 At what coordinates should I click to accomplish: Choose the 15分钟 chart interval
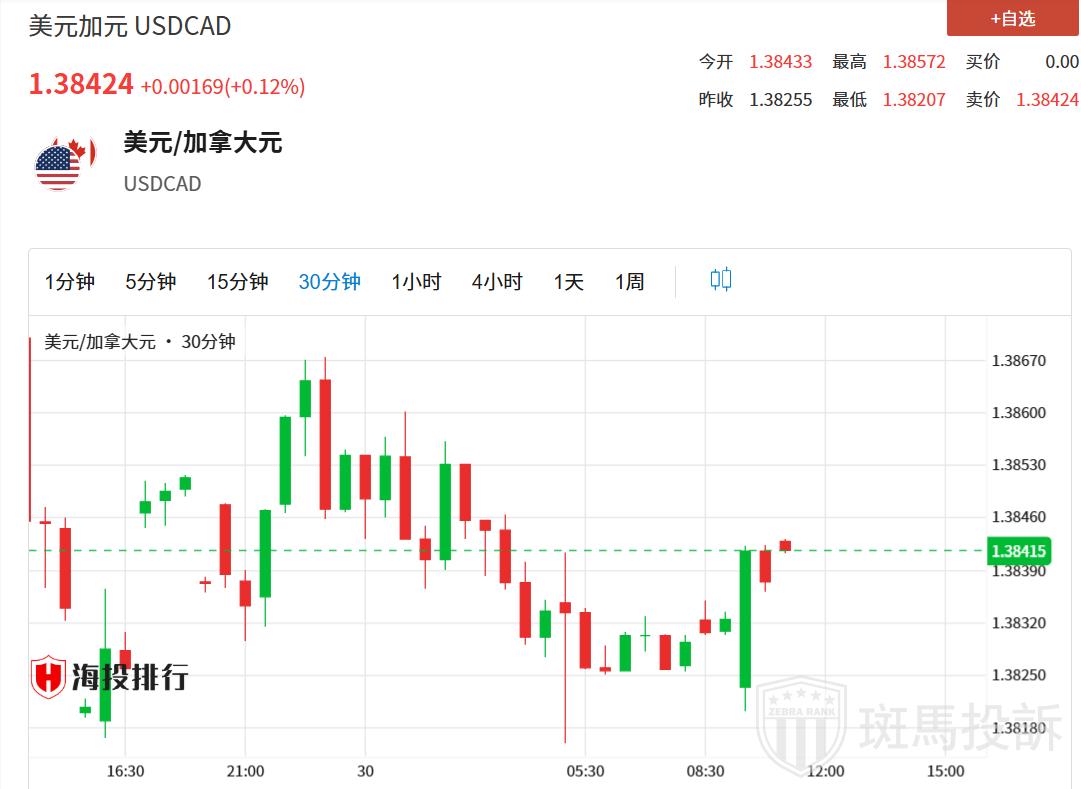point(238,282)
